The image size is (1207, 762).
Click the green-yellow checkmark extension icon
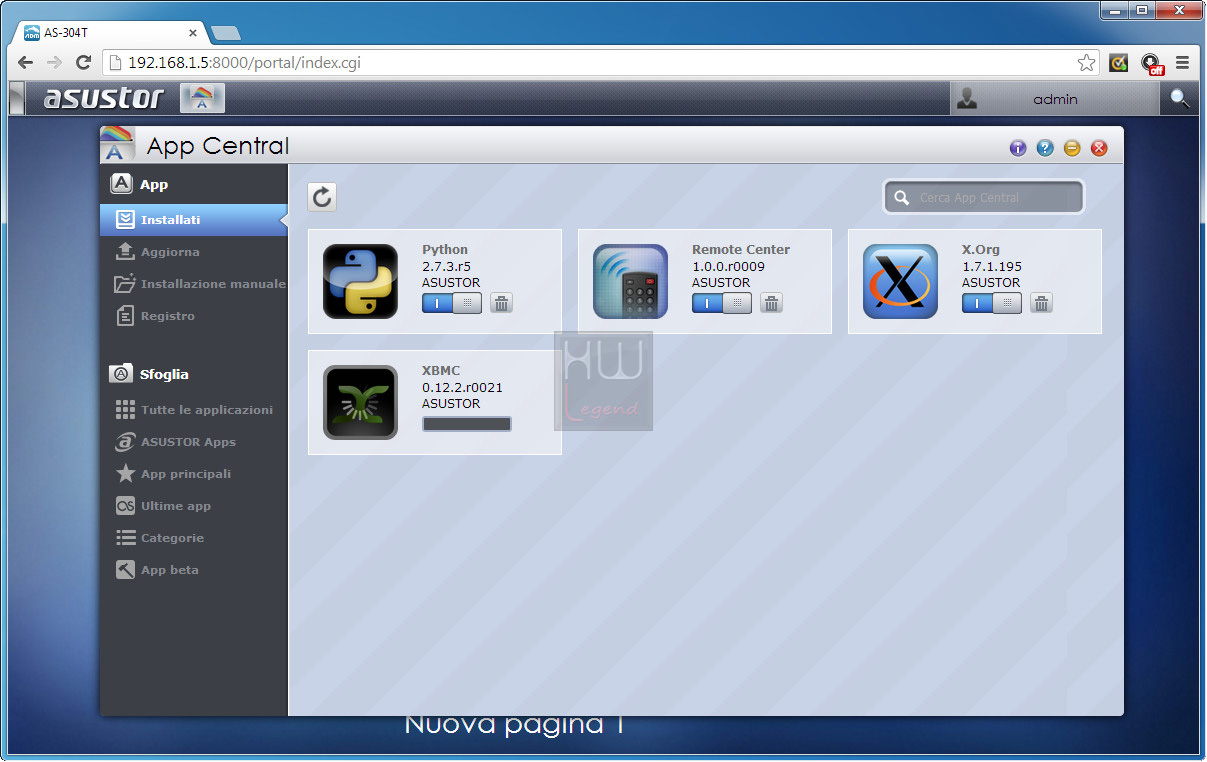(x=1119, y=63)
